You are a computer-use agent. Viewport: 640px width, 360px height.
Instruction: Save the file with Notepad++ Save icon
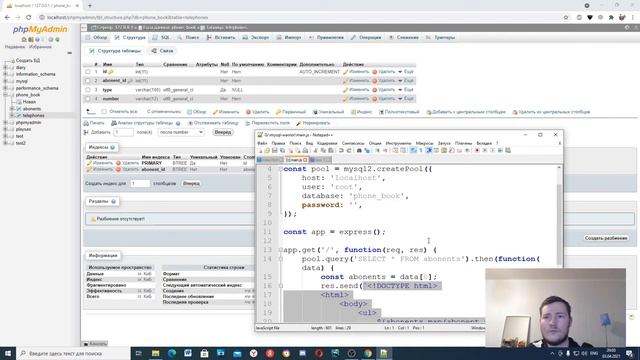(275, 151)
